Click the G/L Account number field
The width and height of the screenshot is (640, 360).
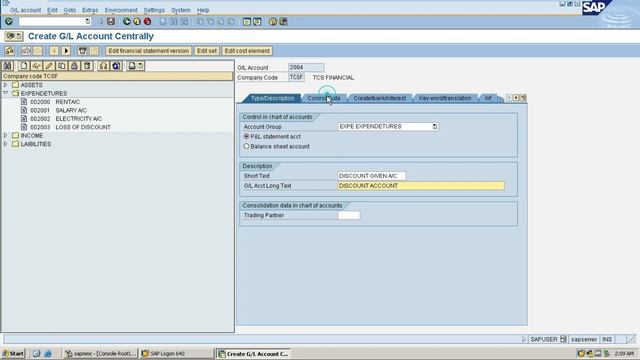[306, 67]
